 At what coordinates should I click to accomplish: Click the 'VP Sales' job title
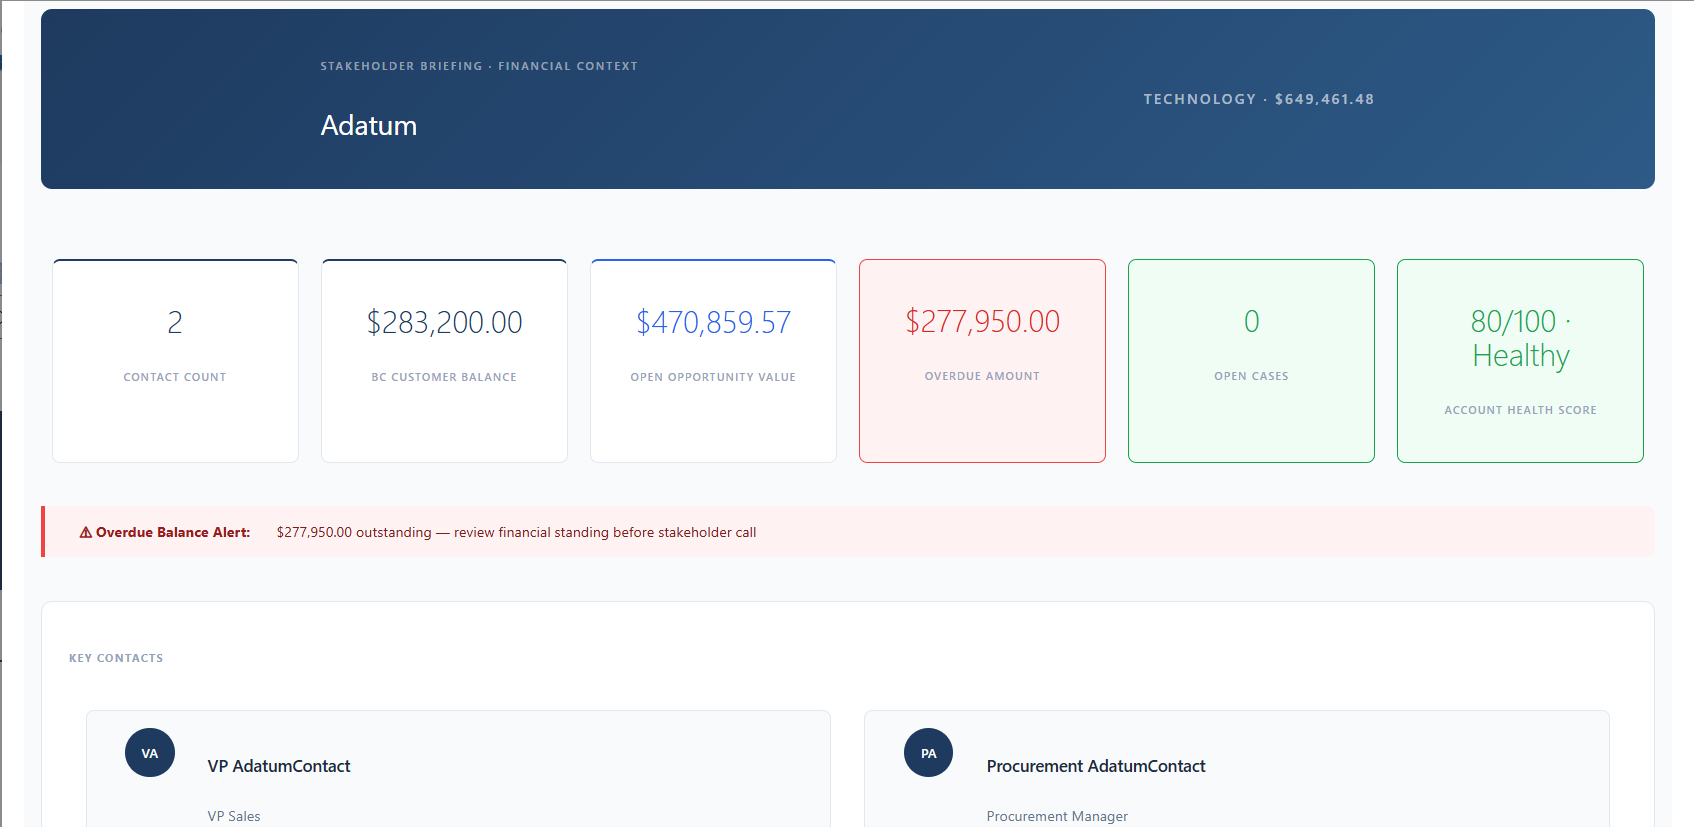click(x=234, y=816)
